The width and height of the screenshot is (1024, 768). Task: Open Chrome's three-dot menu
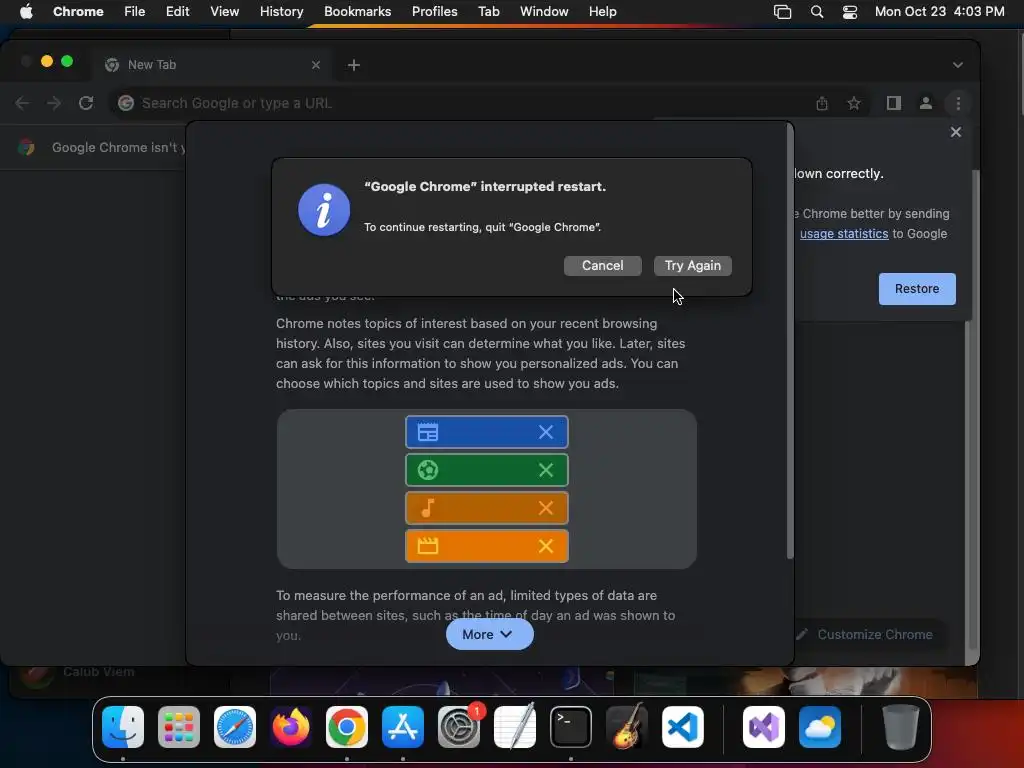[x=958, y=103]
